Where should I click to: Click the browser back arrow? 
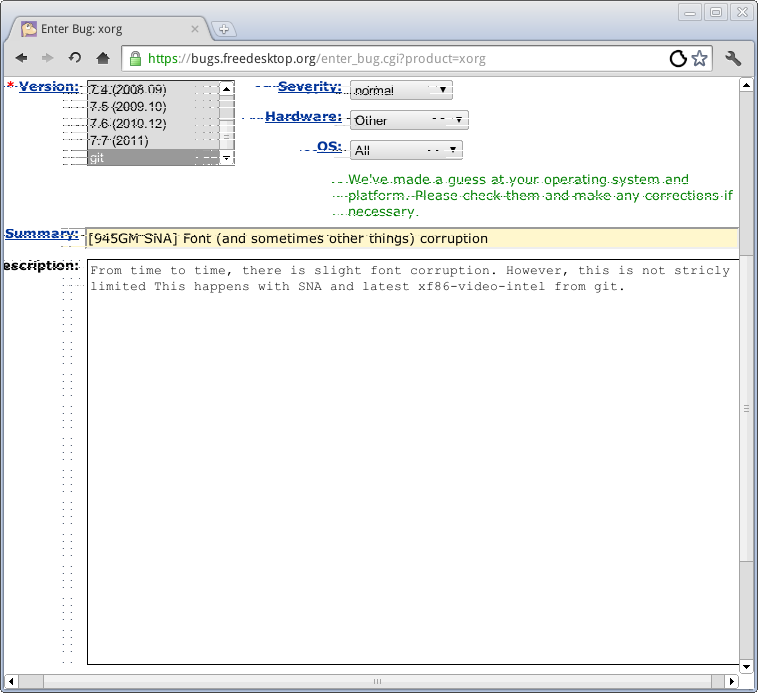click(21, 58)
